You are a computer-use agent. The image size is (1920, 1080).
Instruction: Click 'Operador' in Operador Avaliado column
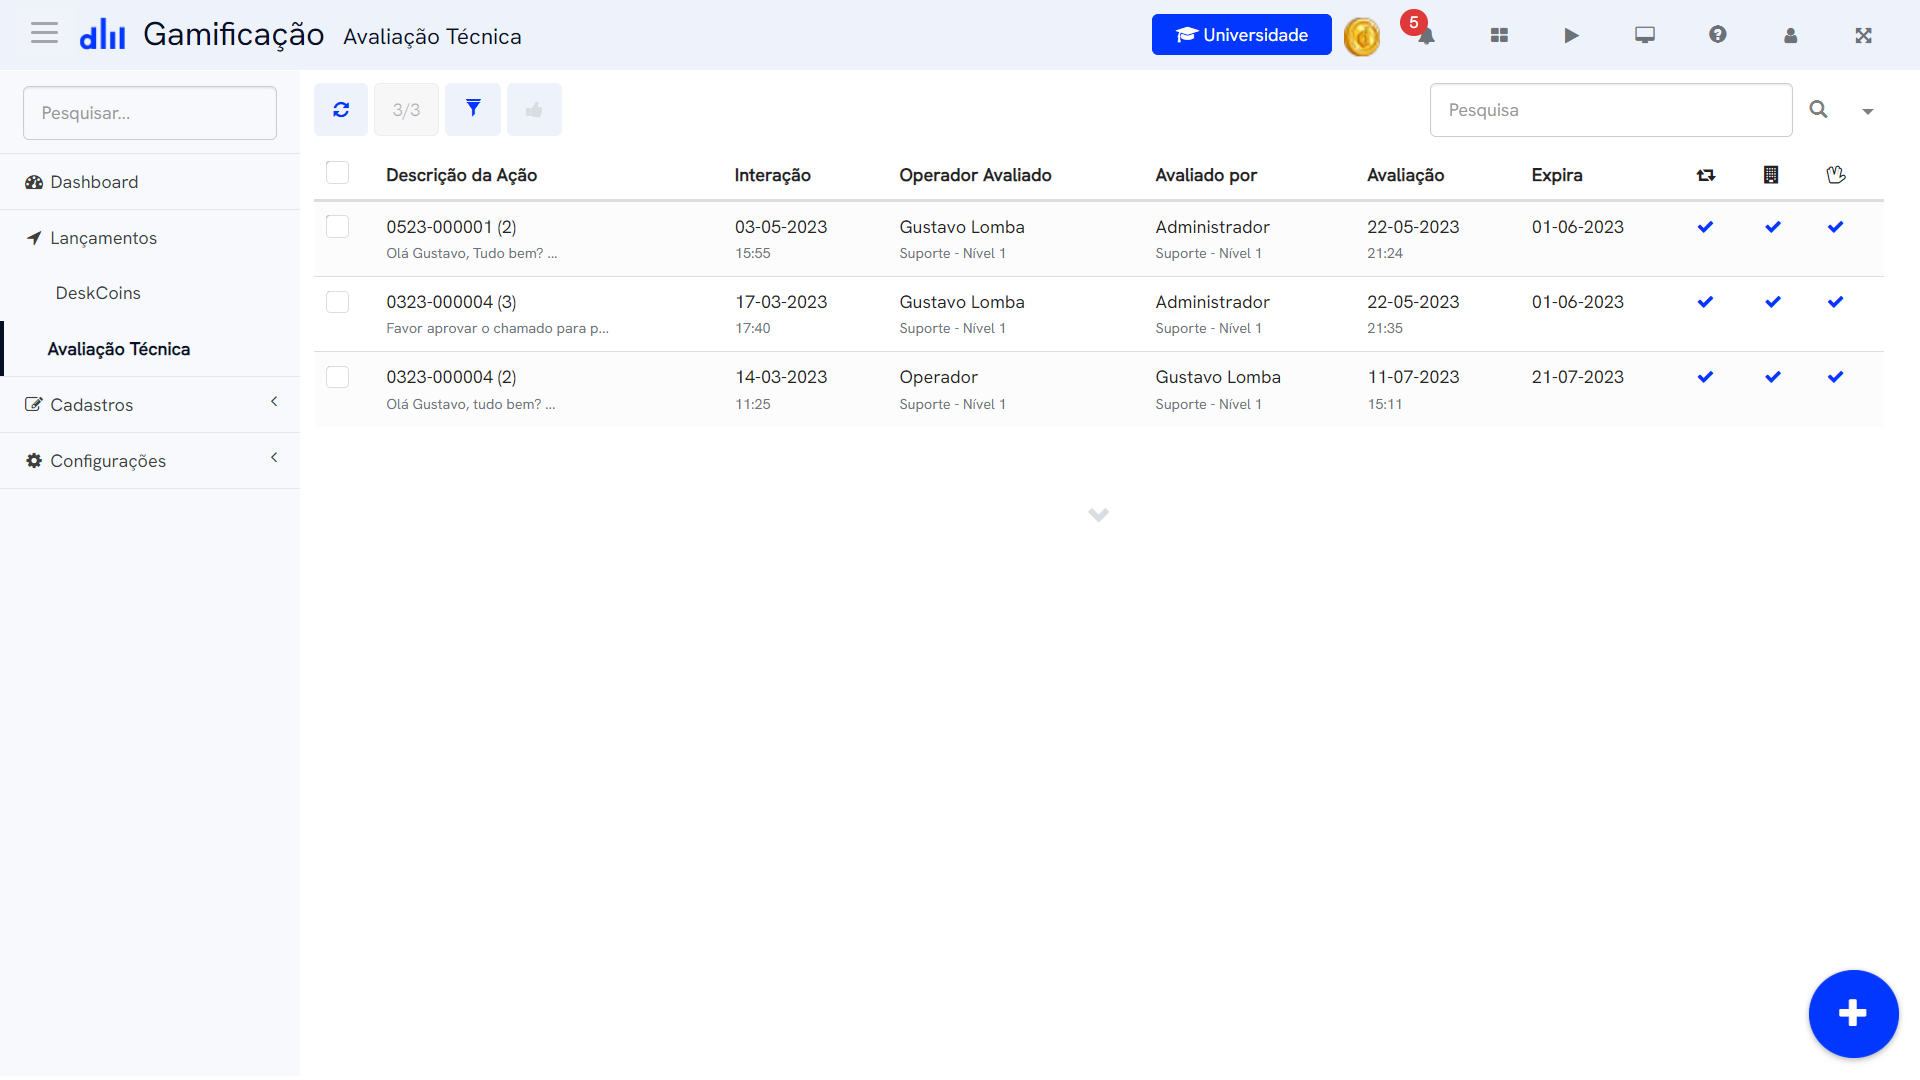click(938, 377)
